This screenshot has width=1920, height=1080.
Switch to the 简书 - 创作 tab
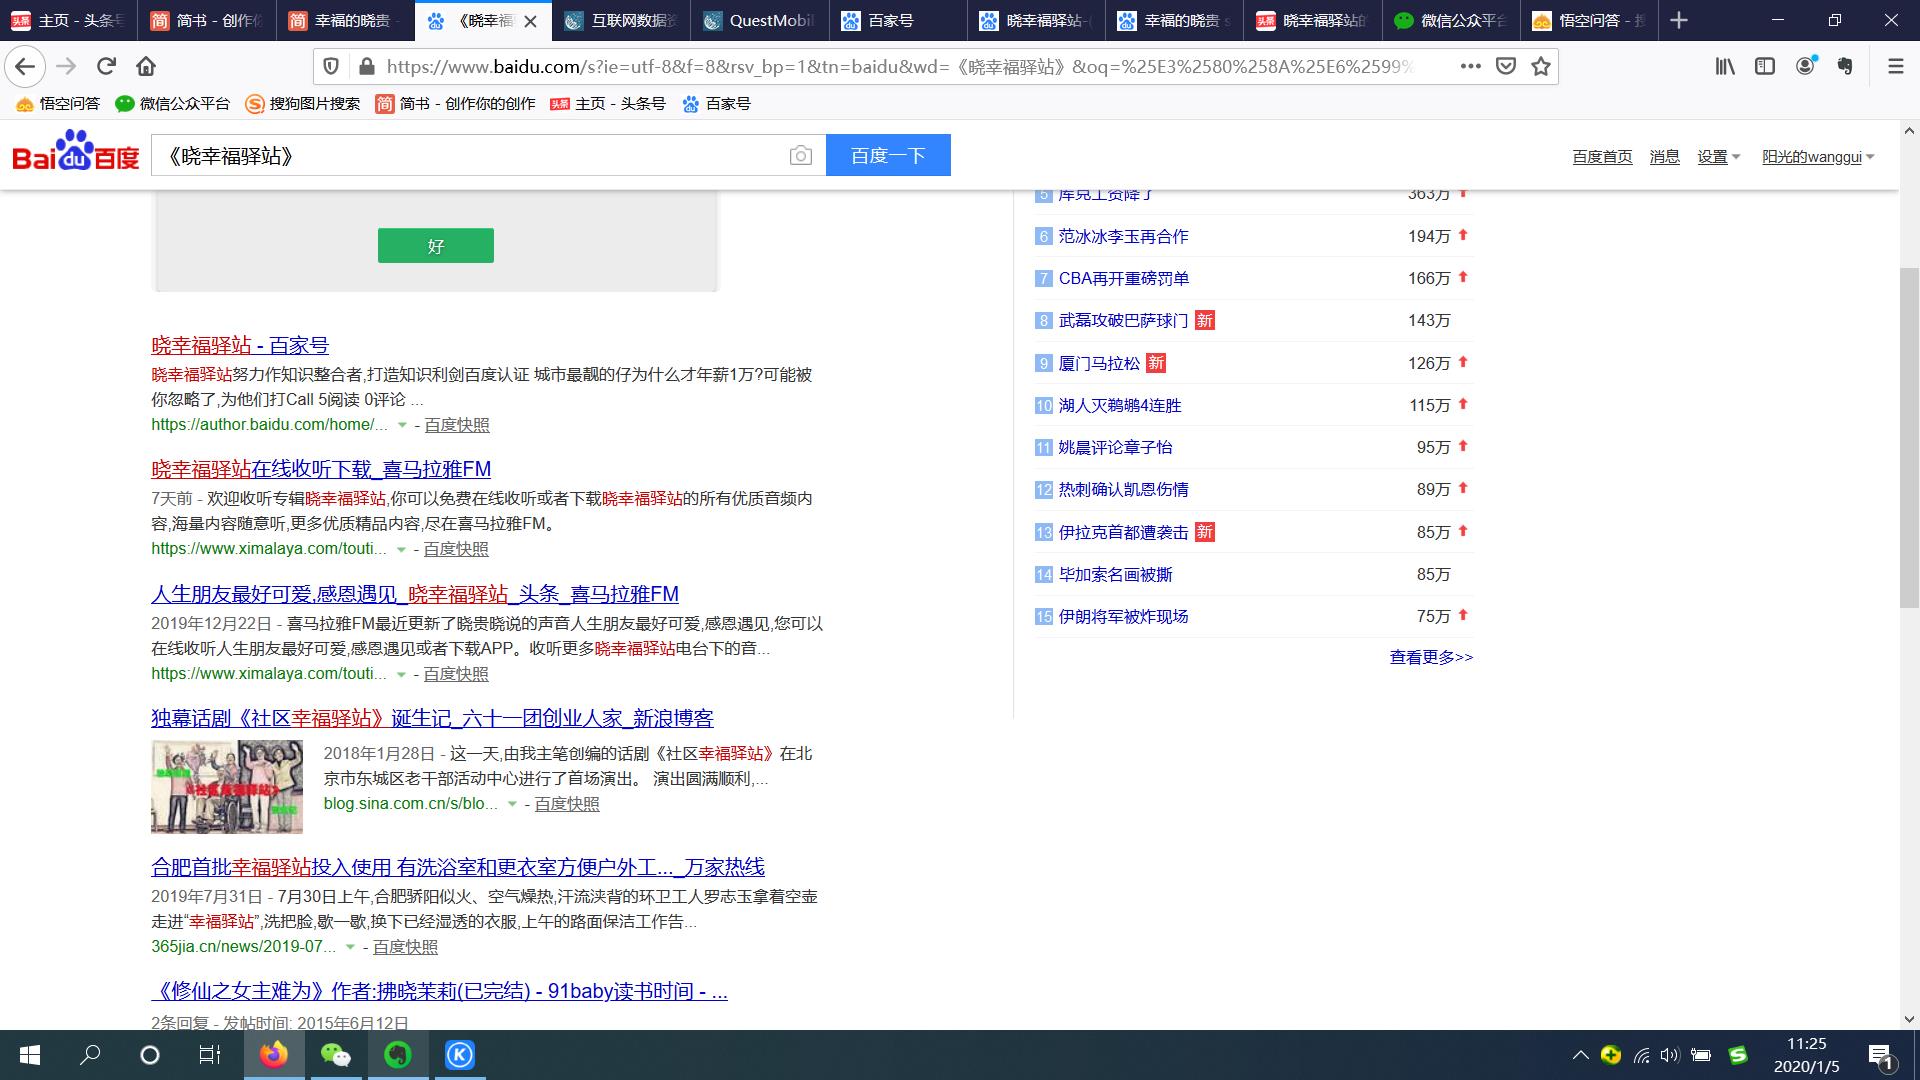pos(206,21)
